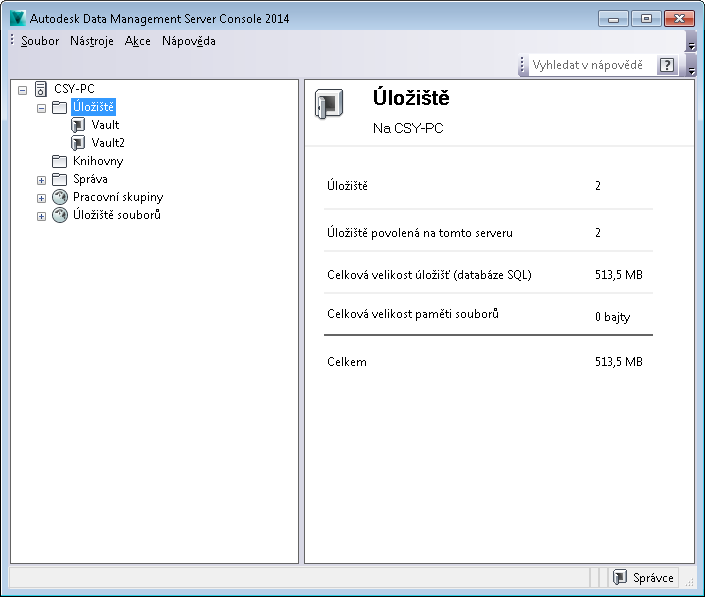Screen dimensions: 705x597
Task: Click the help question mark icon
Action: point(667,65)
